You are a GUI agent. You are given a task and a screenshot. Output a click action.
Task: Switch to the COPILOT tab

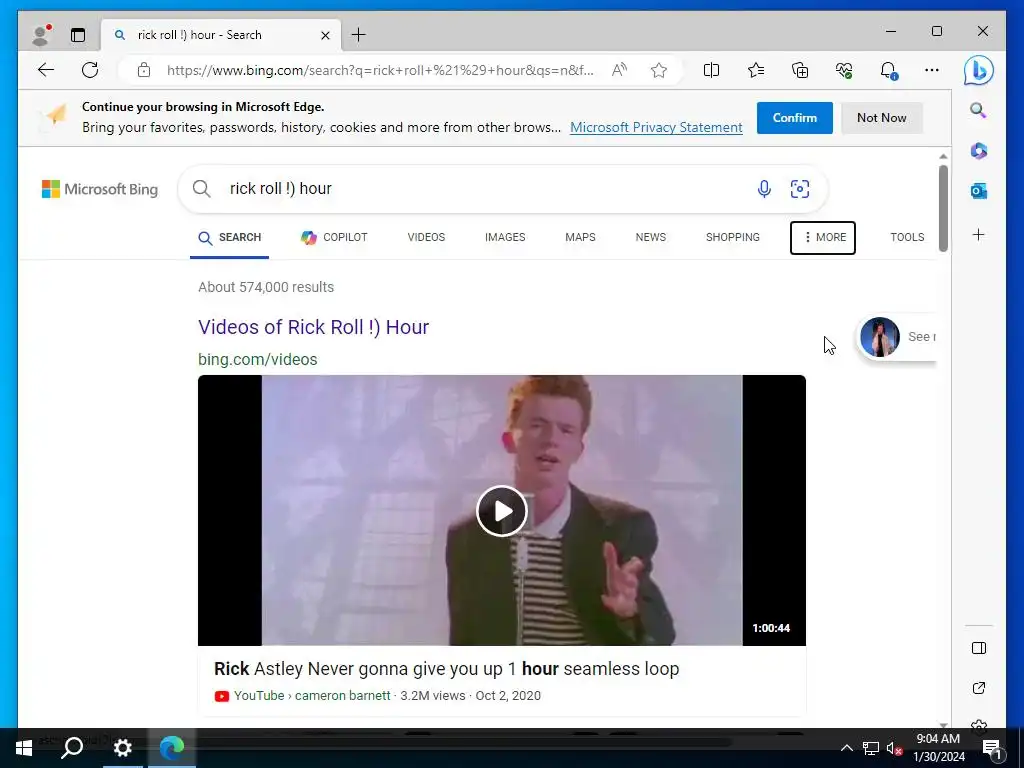tap(334, 238)
